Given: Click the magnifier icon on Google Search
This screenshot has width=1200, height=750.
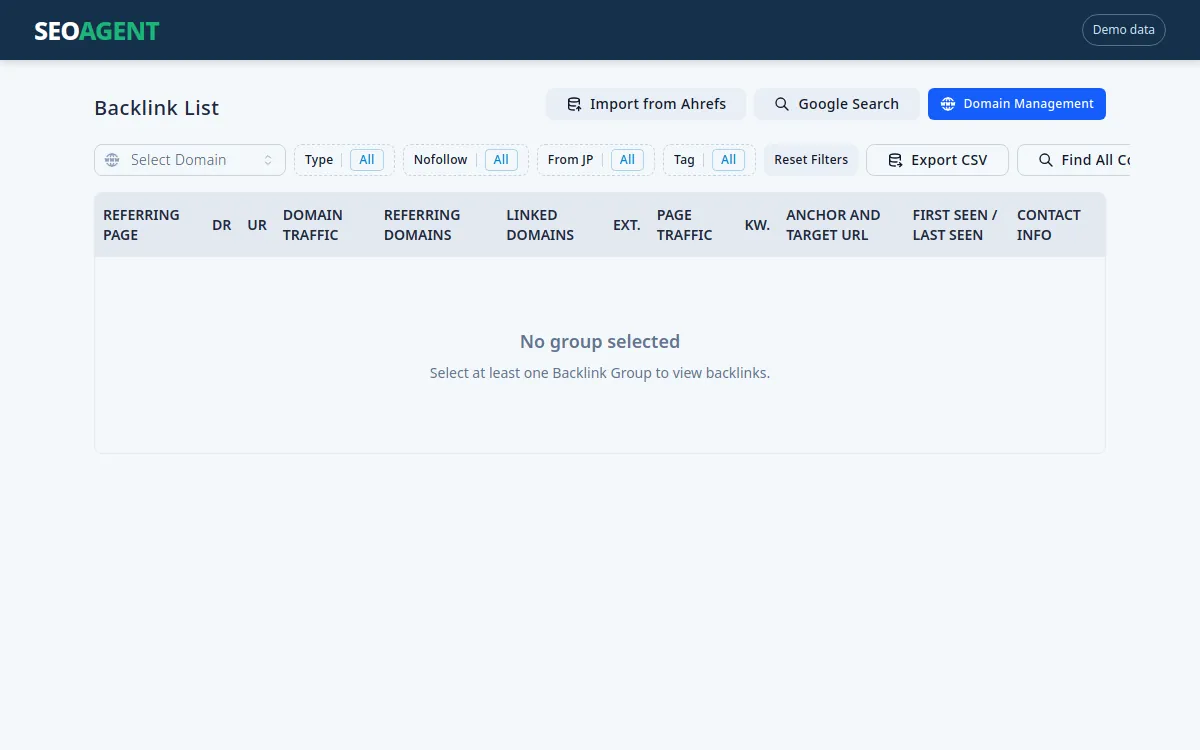Looking at the screenshot, I should (782, 104).
